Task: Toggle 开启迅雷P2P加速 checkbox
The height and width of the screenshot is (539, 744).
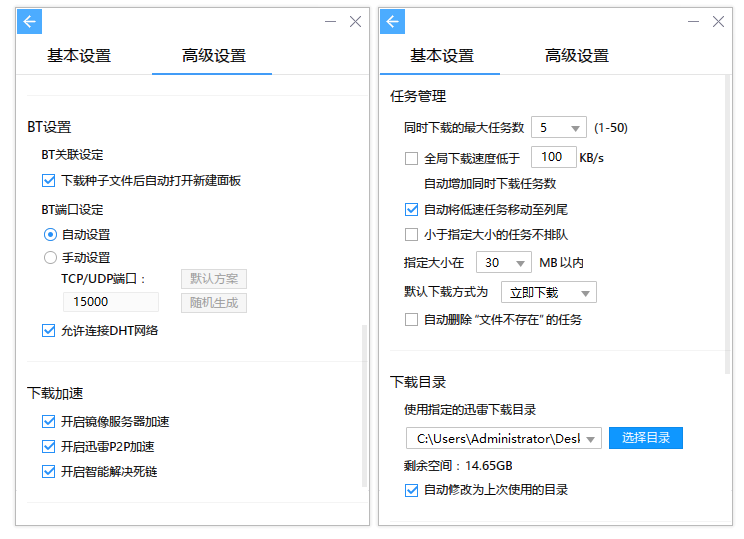Action: pos(49,447)
